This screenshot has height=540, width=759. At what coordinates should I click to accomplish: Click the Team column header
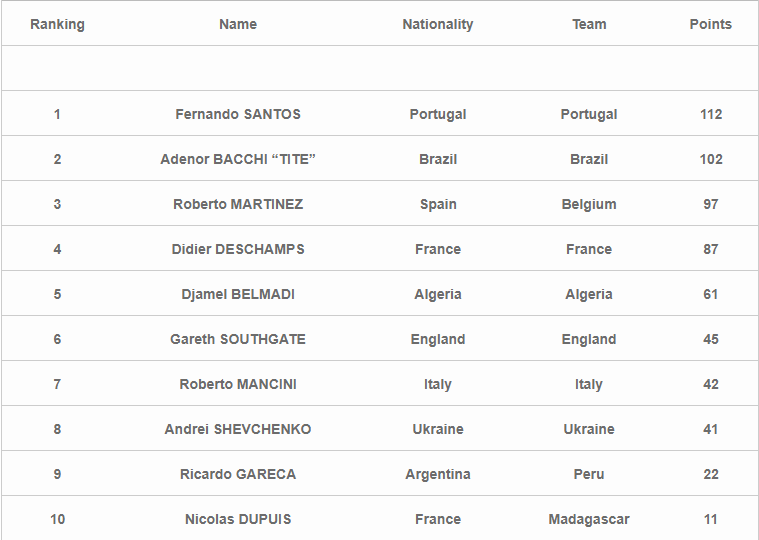pyautogui.click(x=589, y=24)
